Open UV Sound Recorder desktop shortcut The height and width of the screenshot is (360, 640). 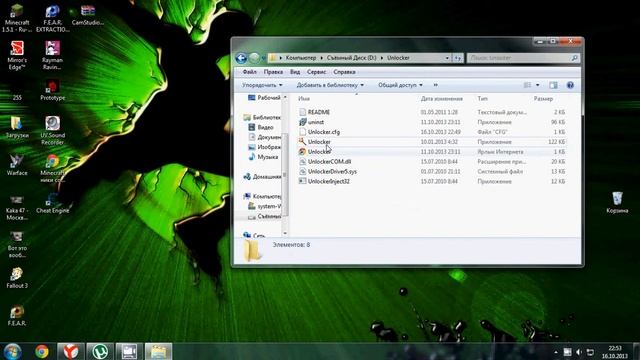tap(52, 131)
